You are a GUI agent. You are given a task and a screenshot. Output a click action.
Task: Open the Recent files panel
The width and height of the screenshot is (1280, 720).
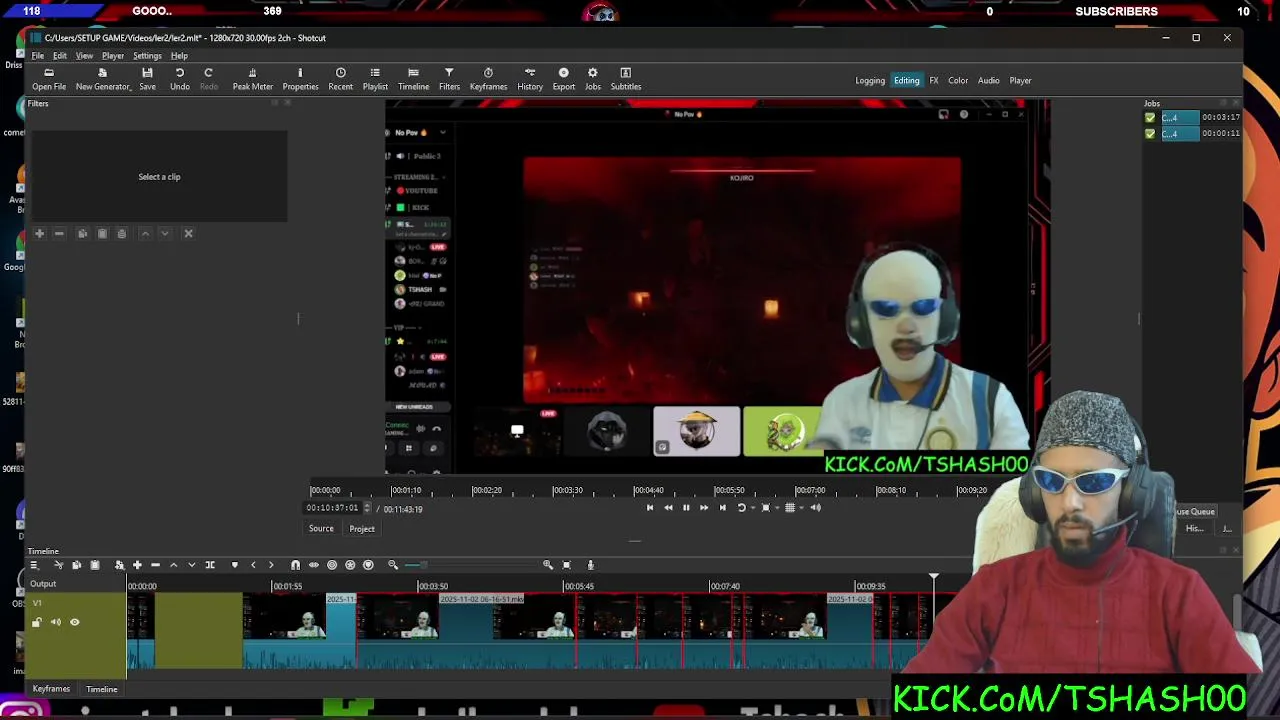(340, 79)
